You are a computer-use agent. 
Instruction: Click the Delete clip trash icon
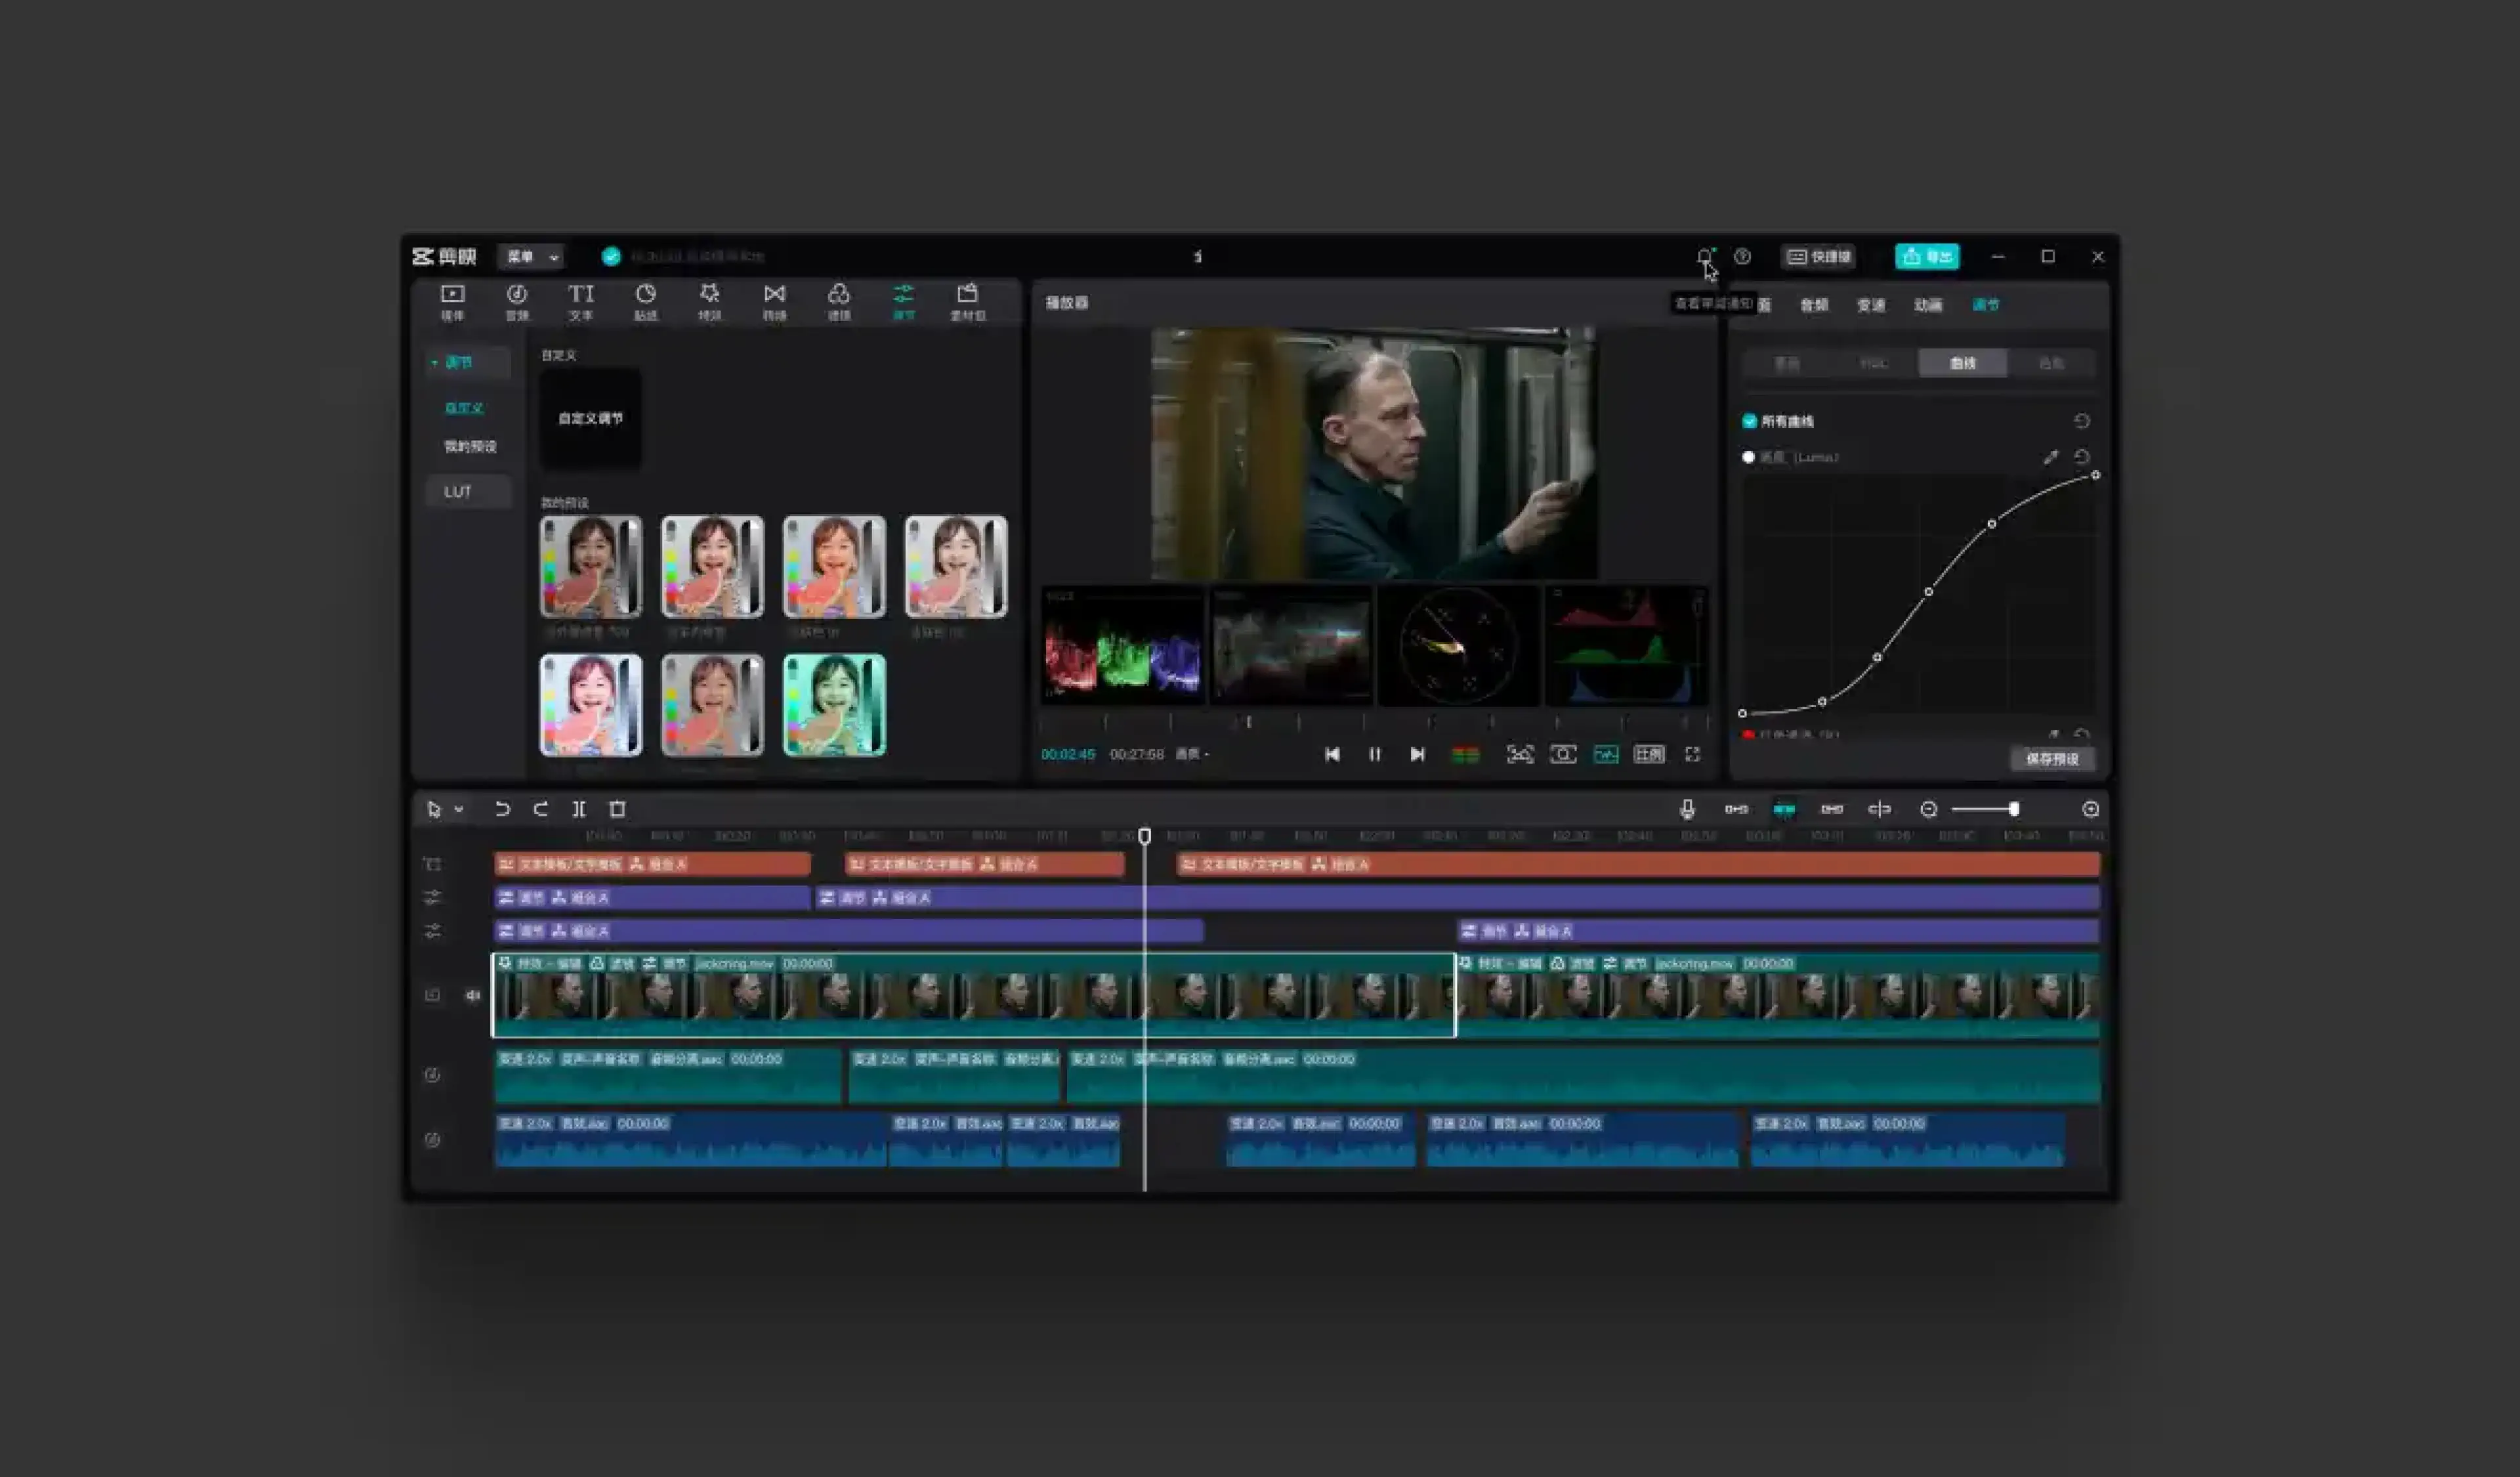pyautogui.click(x=617, y=809)
